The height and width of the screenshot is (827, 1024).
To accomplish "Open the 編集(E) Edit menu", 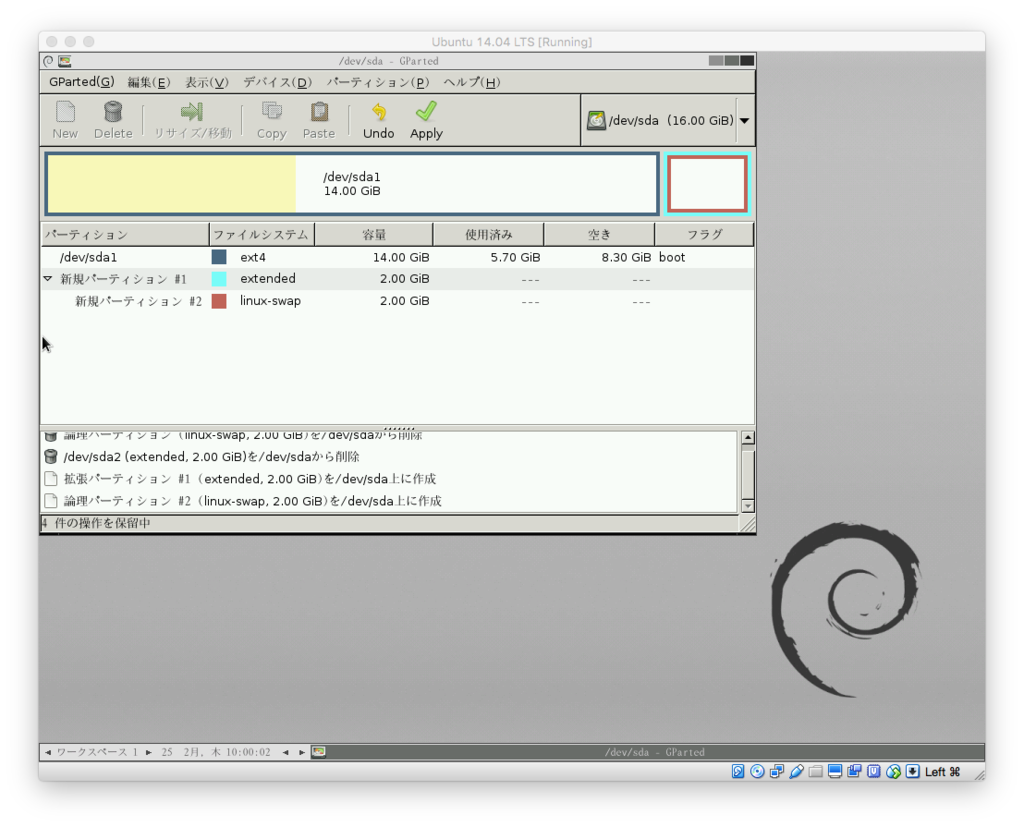I will point(149,82).
